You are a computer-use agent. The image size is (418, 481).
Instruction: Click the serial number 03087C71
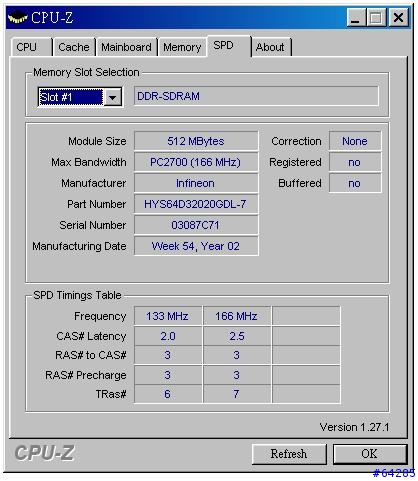click(196, 225)
